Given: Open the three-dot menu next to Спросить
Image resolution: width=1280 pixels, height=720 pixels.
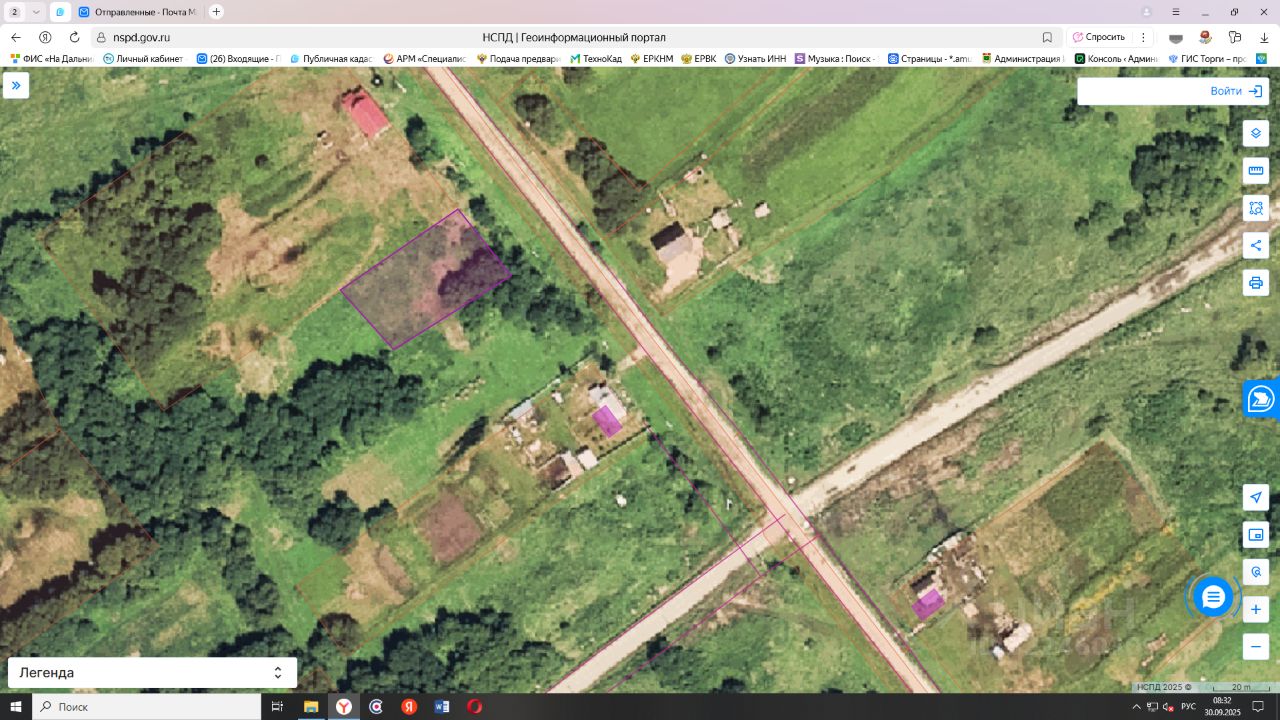Looking at the screenshot, I should point(1143,37).
